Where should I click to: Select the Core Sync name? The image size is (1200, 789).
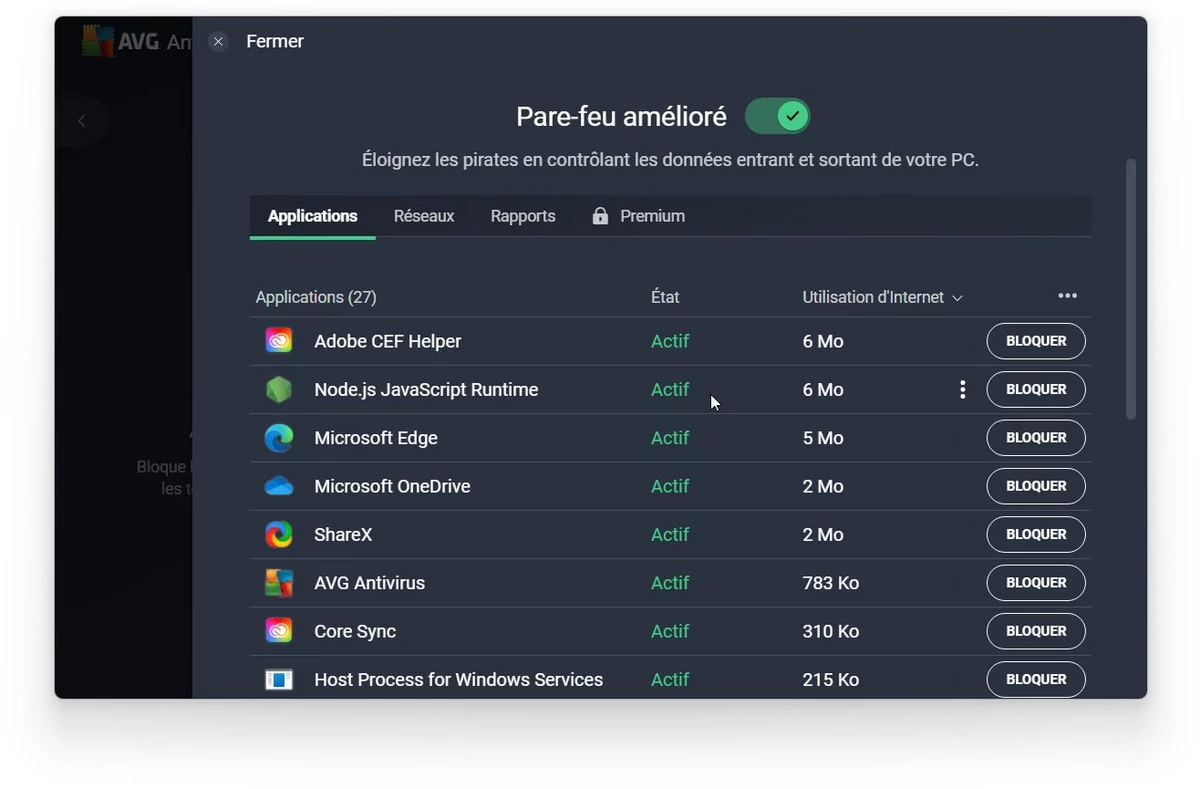click(355, 631)
